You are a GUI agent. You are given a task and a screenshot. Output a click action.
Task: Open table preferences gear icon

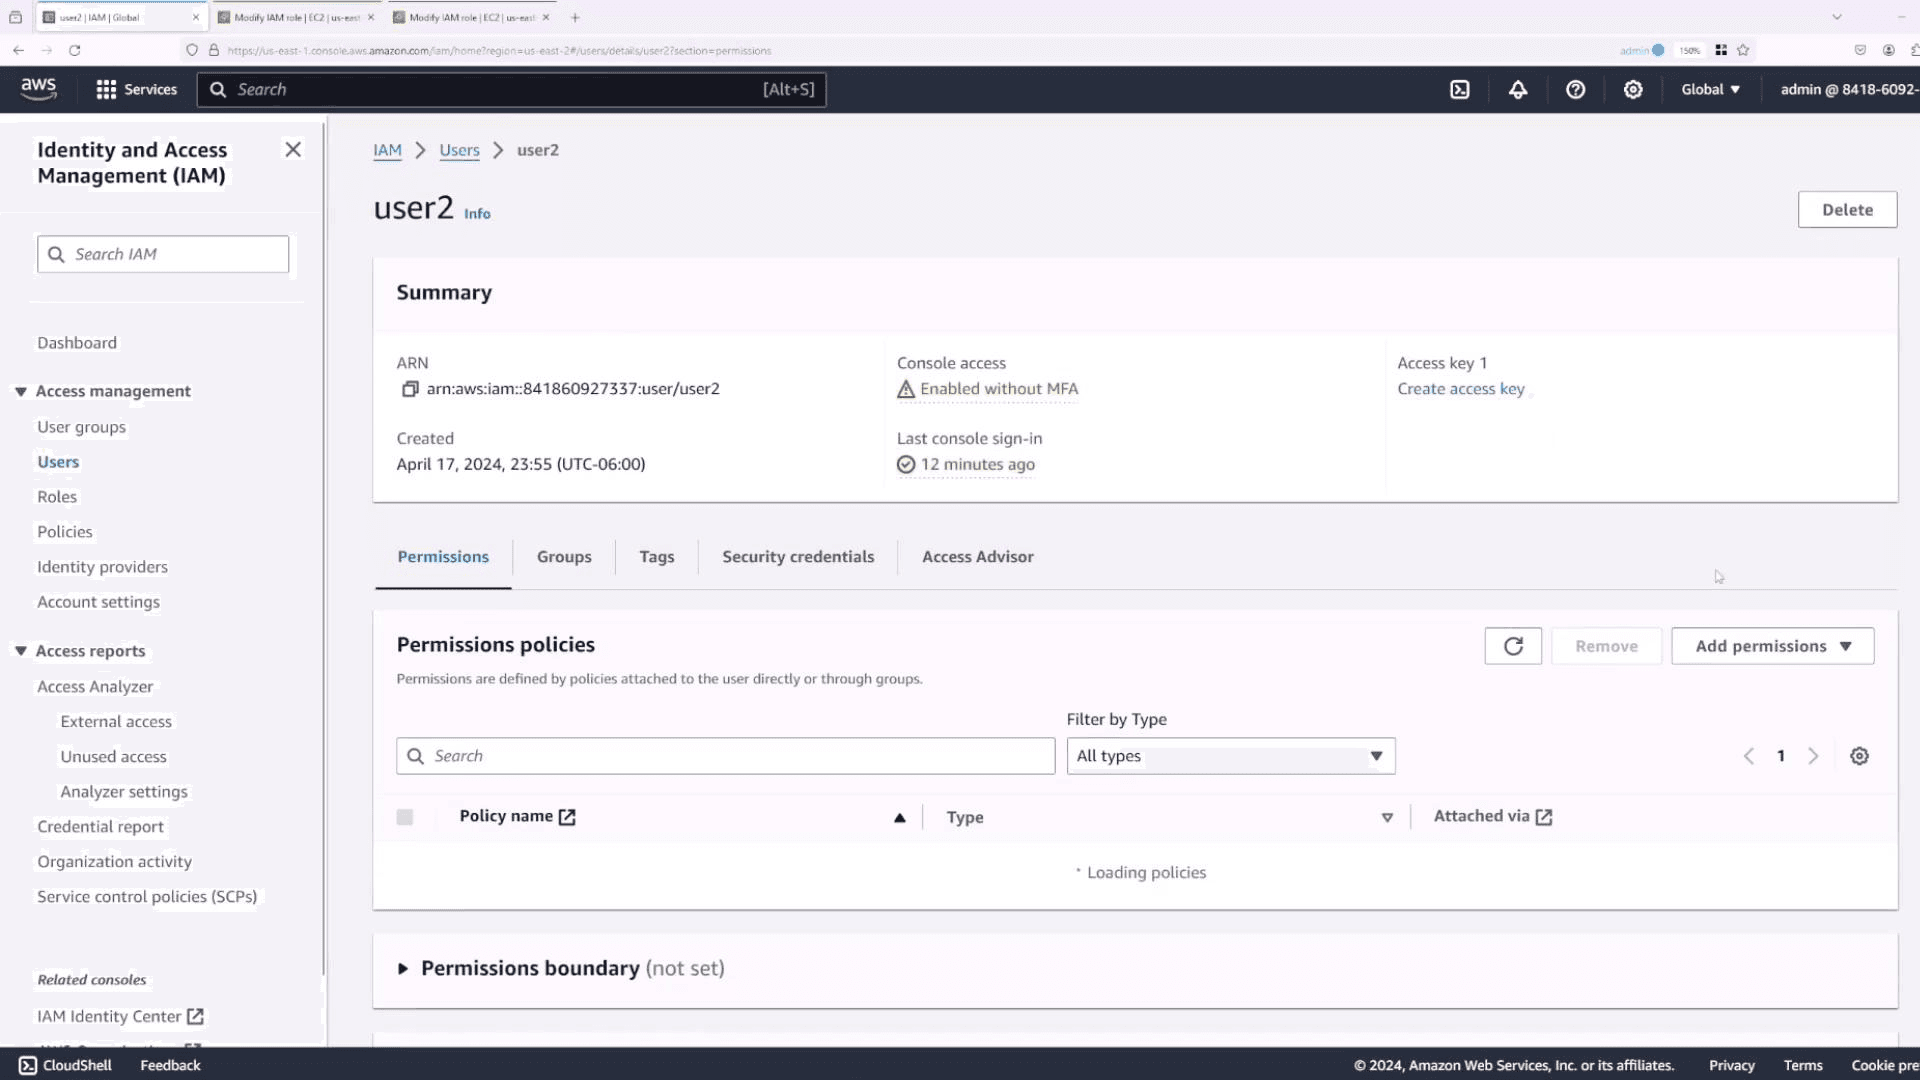(x=1859, y=756)
